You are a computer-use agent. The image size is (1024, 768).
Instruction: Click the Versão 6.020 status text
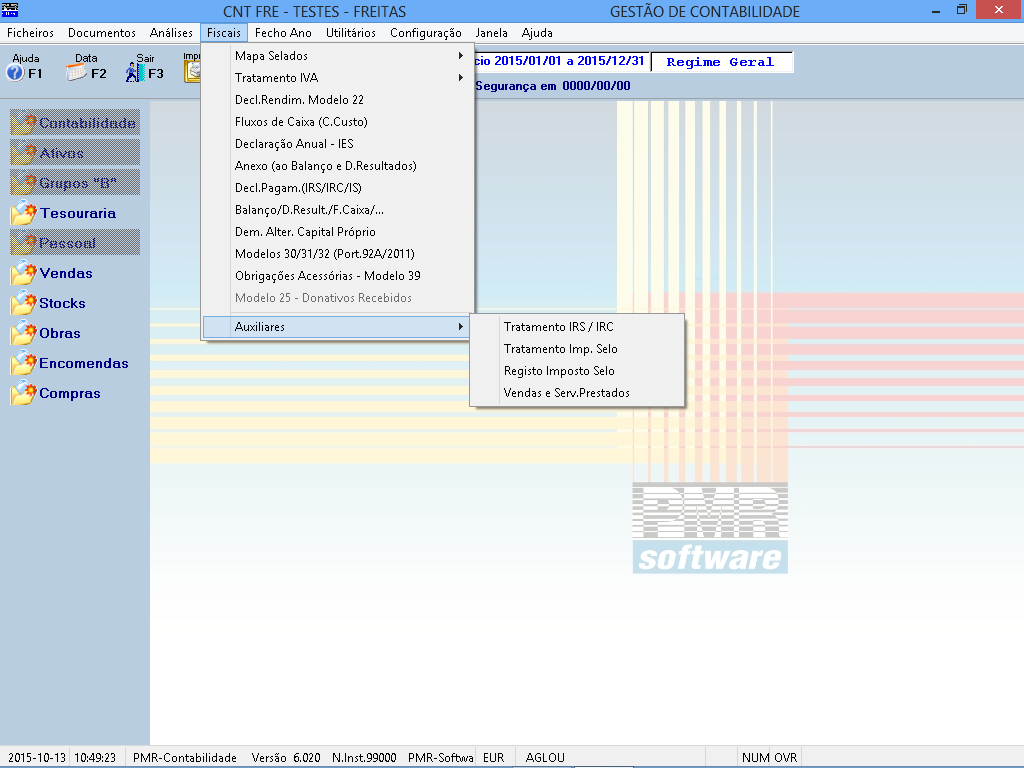[286, 758]
